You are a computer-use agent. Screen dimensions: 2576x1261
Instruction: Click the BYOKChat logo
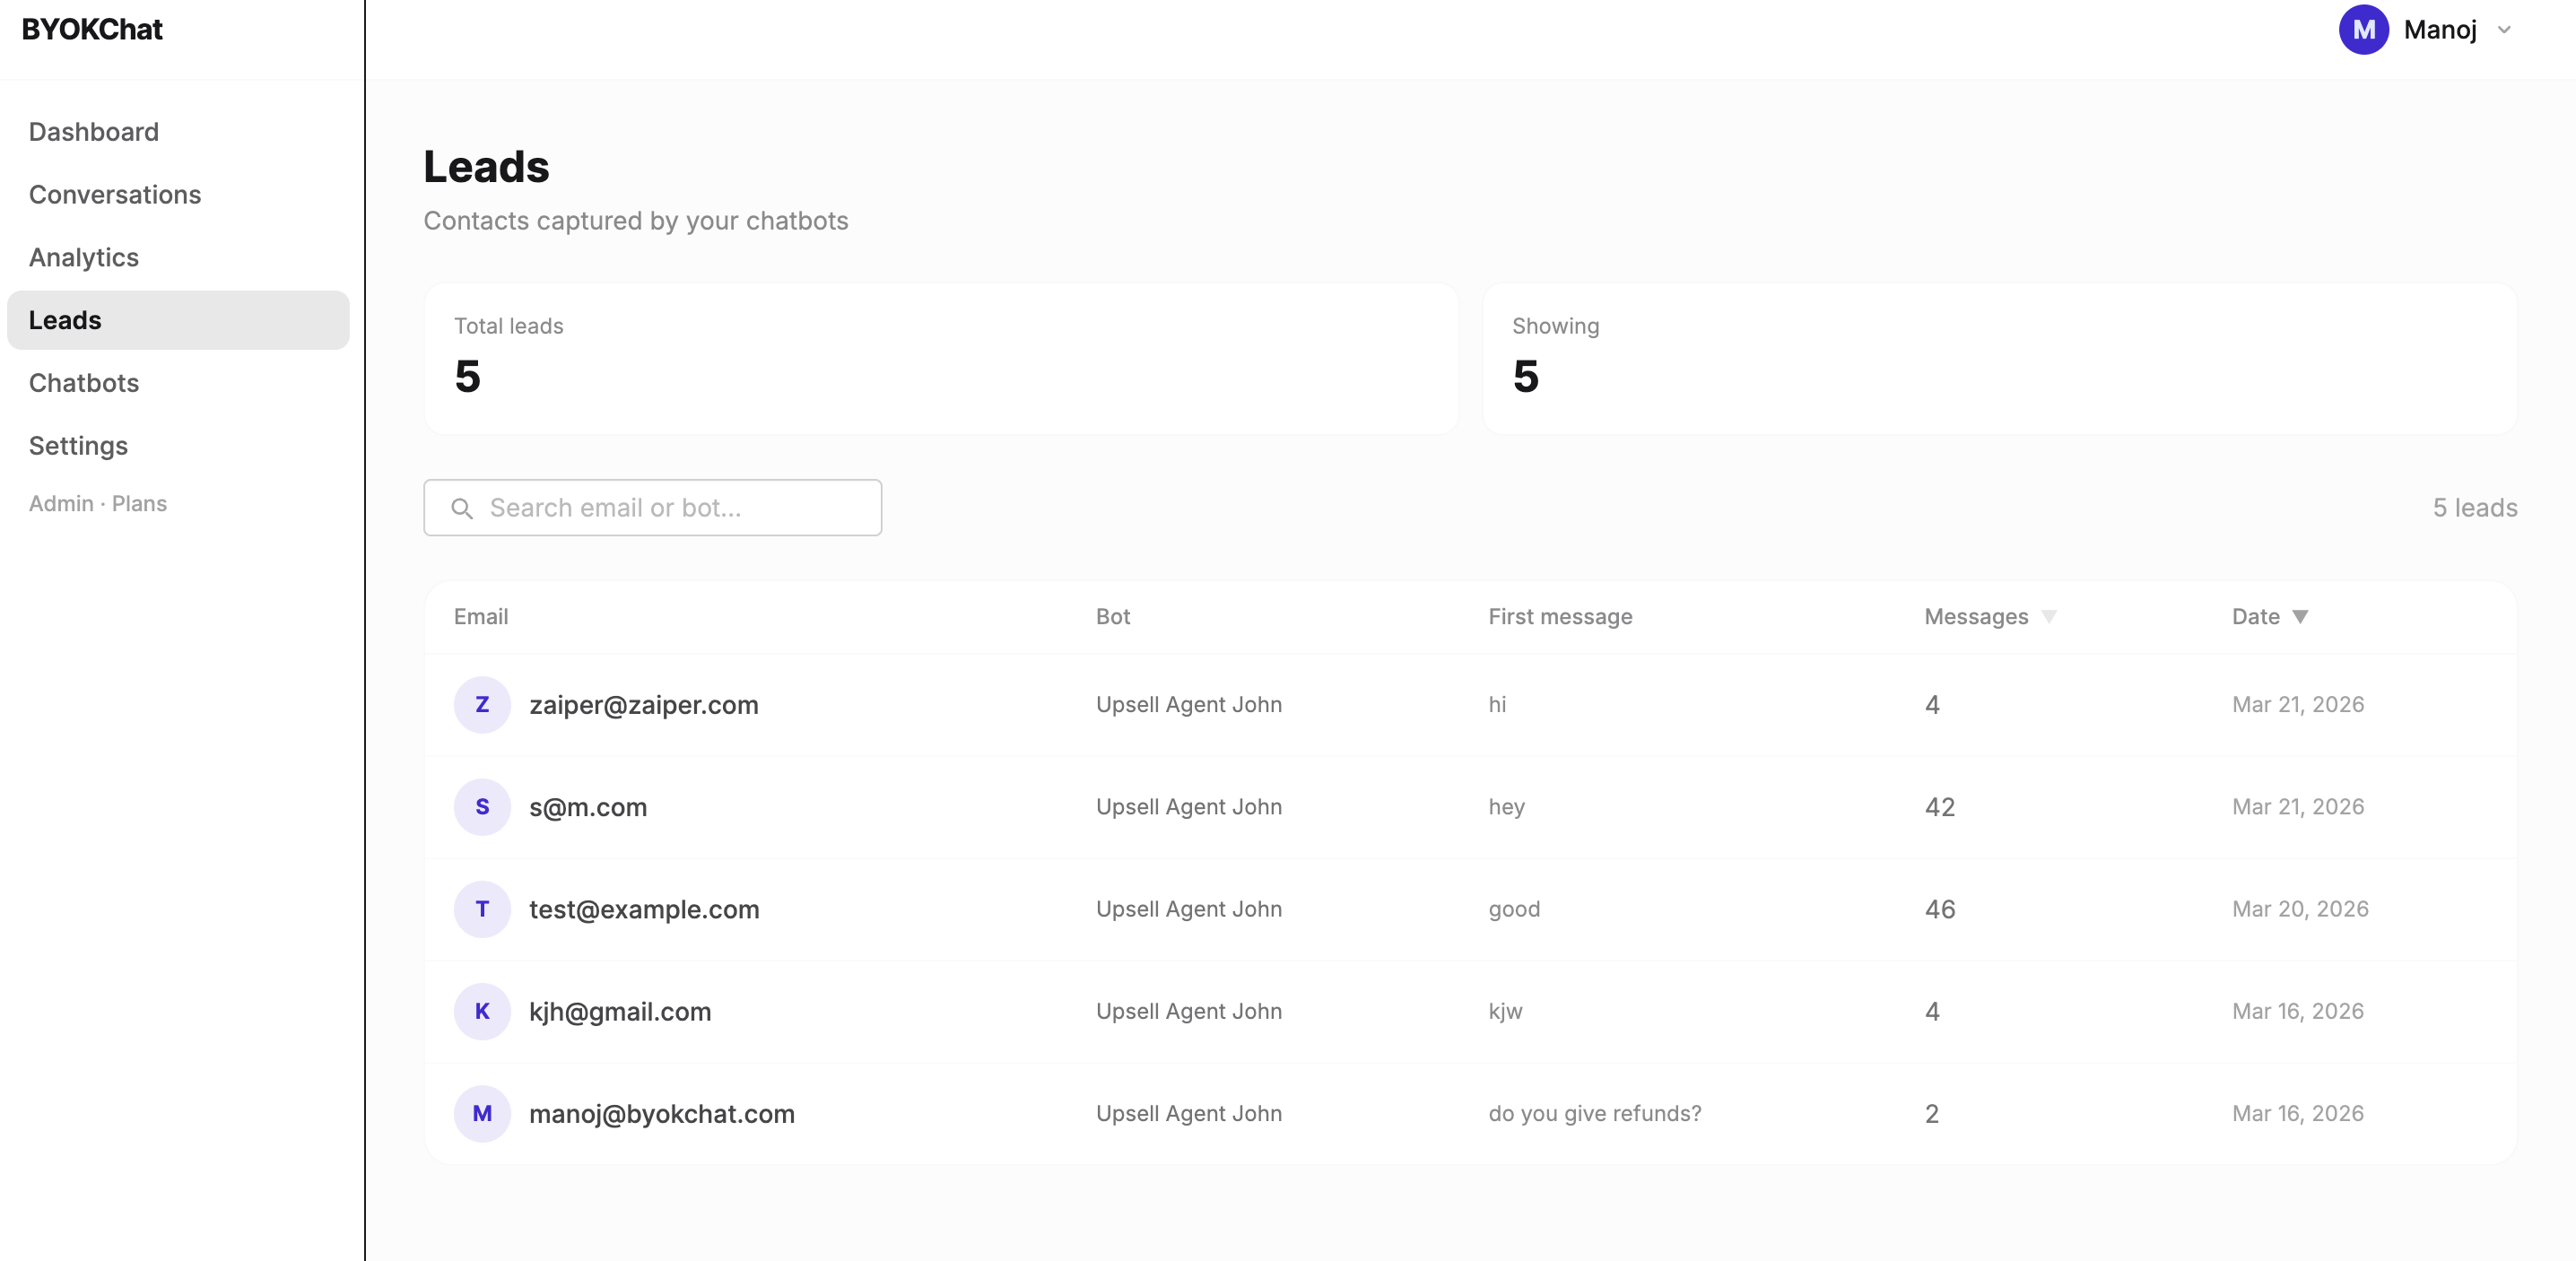click(92, 30)
